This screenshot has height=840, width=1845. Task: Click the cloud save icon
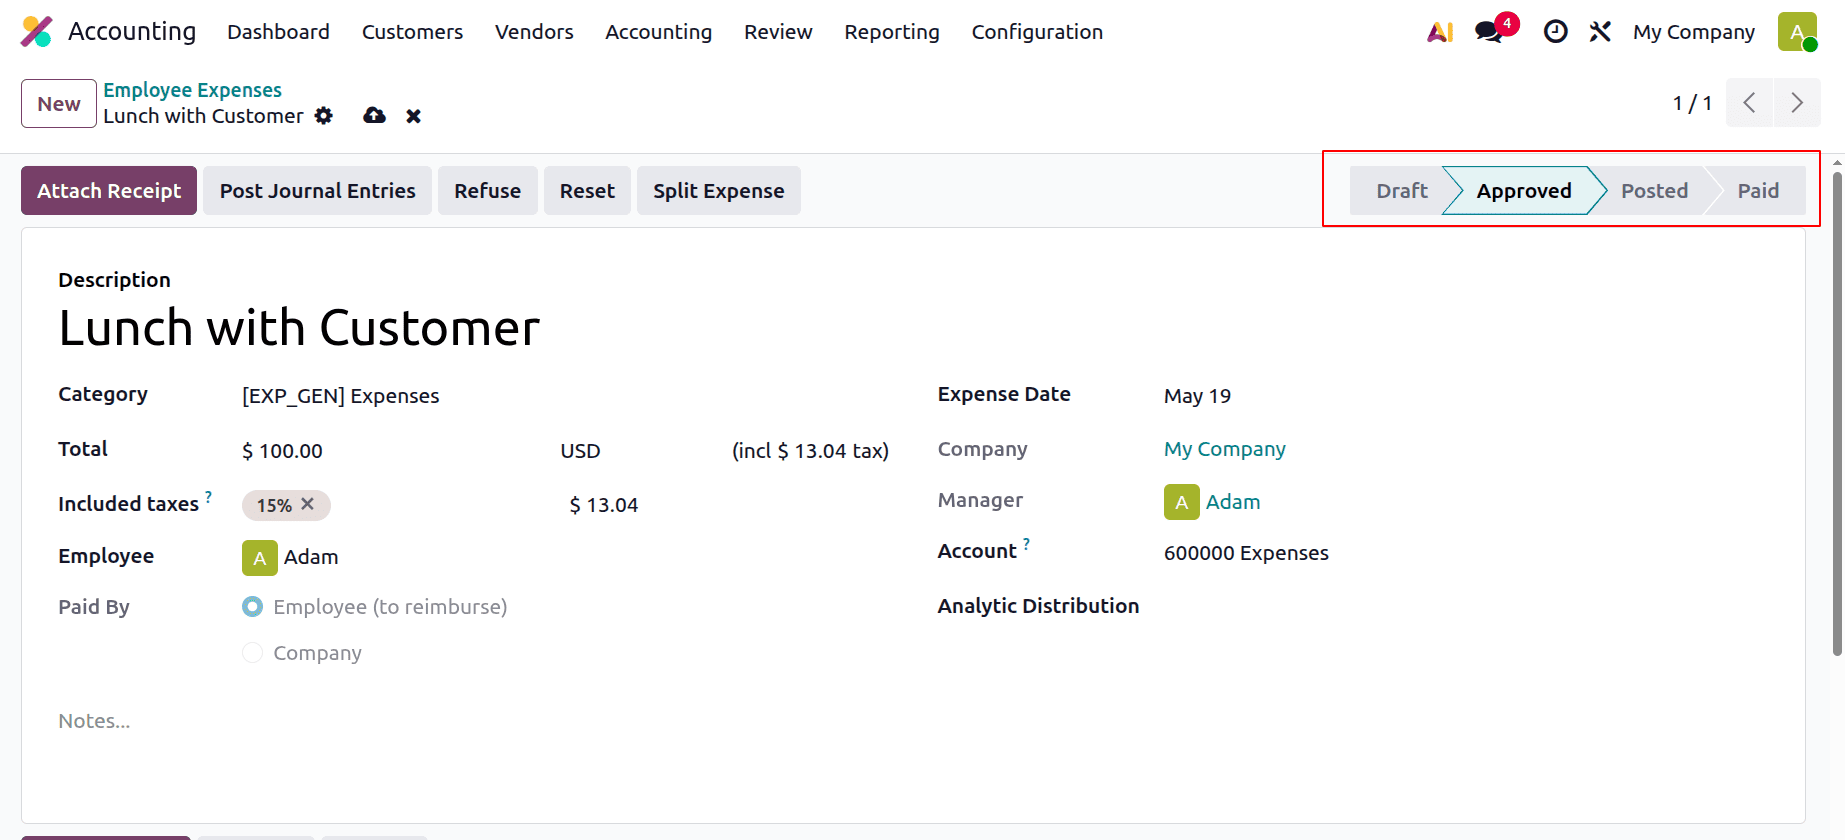(374, 116)
